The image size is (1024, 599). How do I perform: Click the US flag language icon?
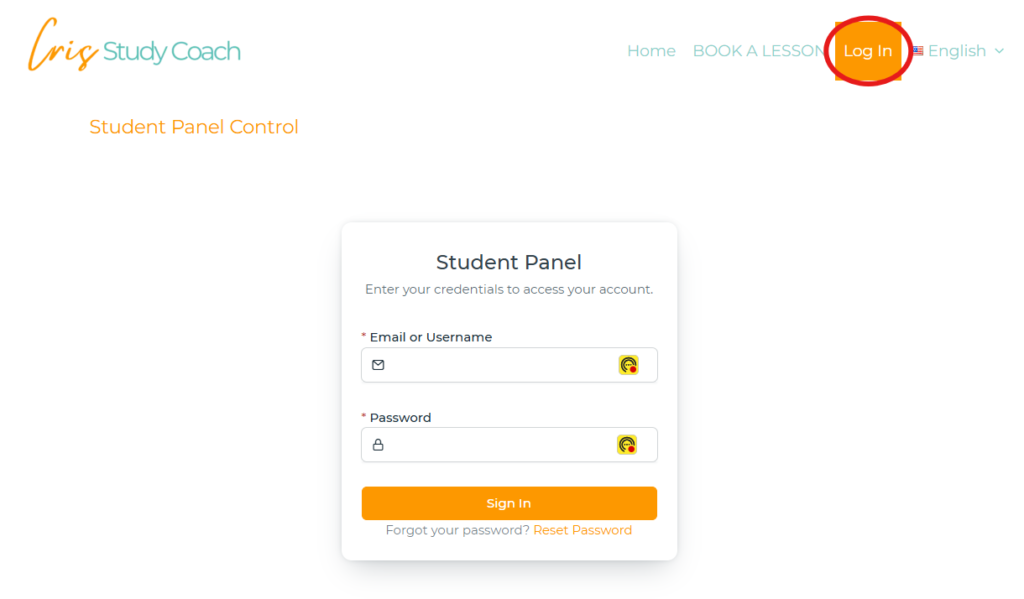(918, 51)
